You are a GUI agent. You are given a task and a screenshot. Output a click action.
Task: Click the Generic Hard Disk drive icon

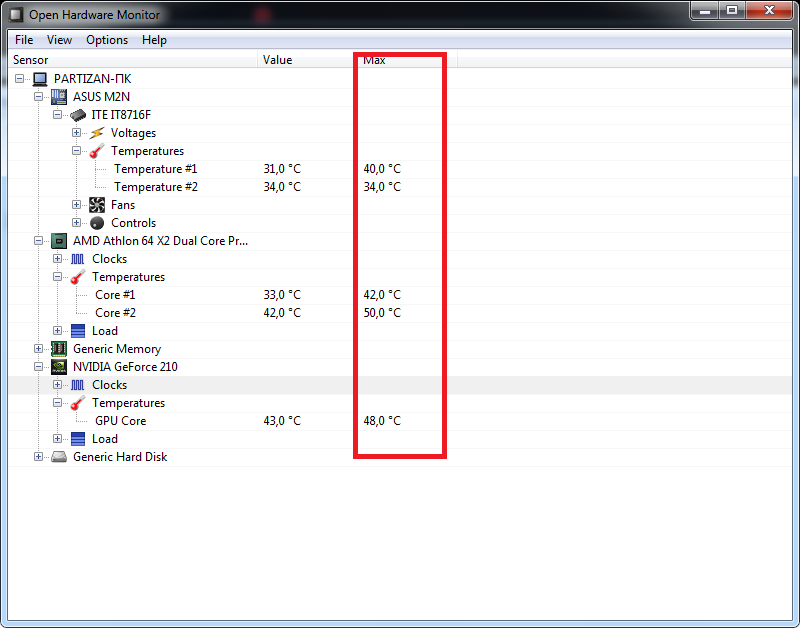tap(59, 457)
